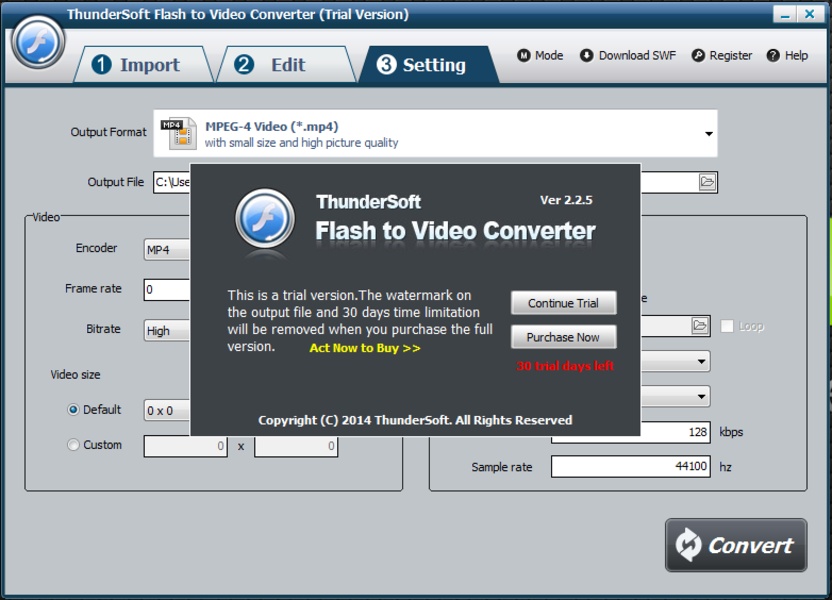832x600 pixels.
Task: Expand the Output Format dropdown arrow
Action: click(708, 134)
